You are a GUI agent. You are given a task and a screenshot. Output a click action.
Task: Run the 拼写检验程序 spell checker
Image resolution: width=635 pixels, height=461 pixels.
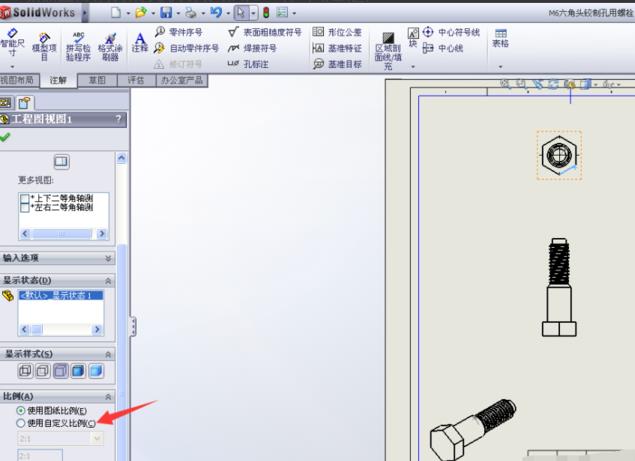(78, 47)
